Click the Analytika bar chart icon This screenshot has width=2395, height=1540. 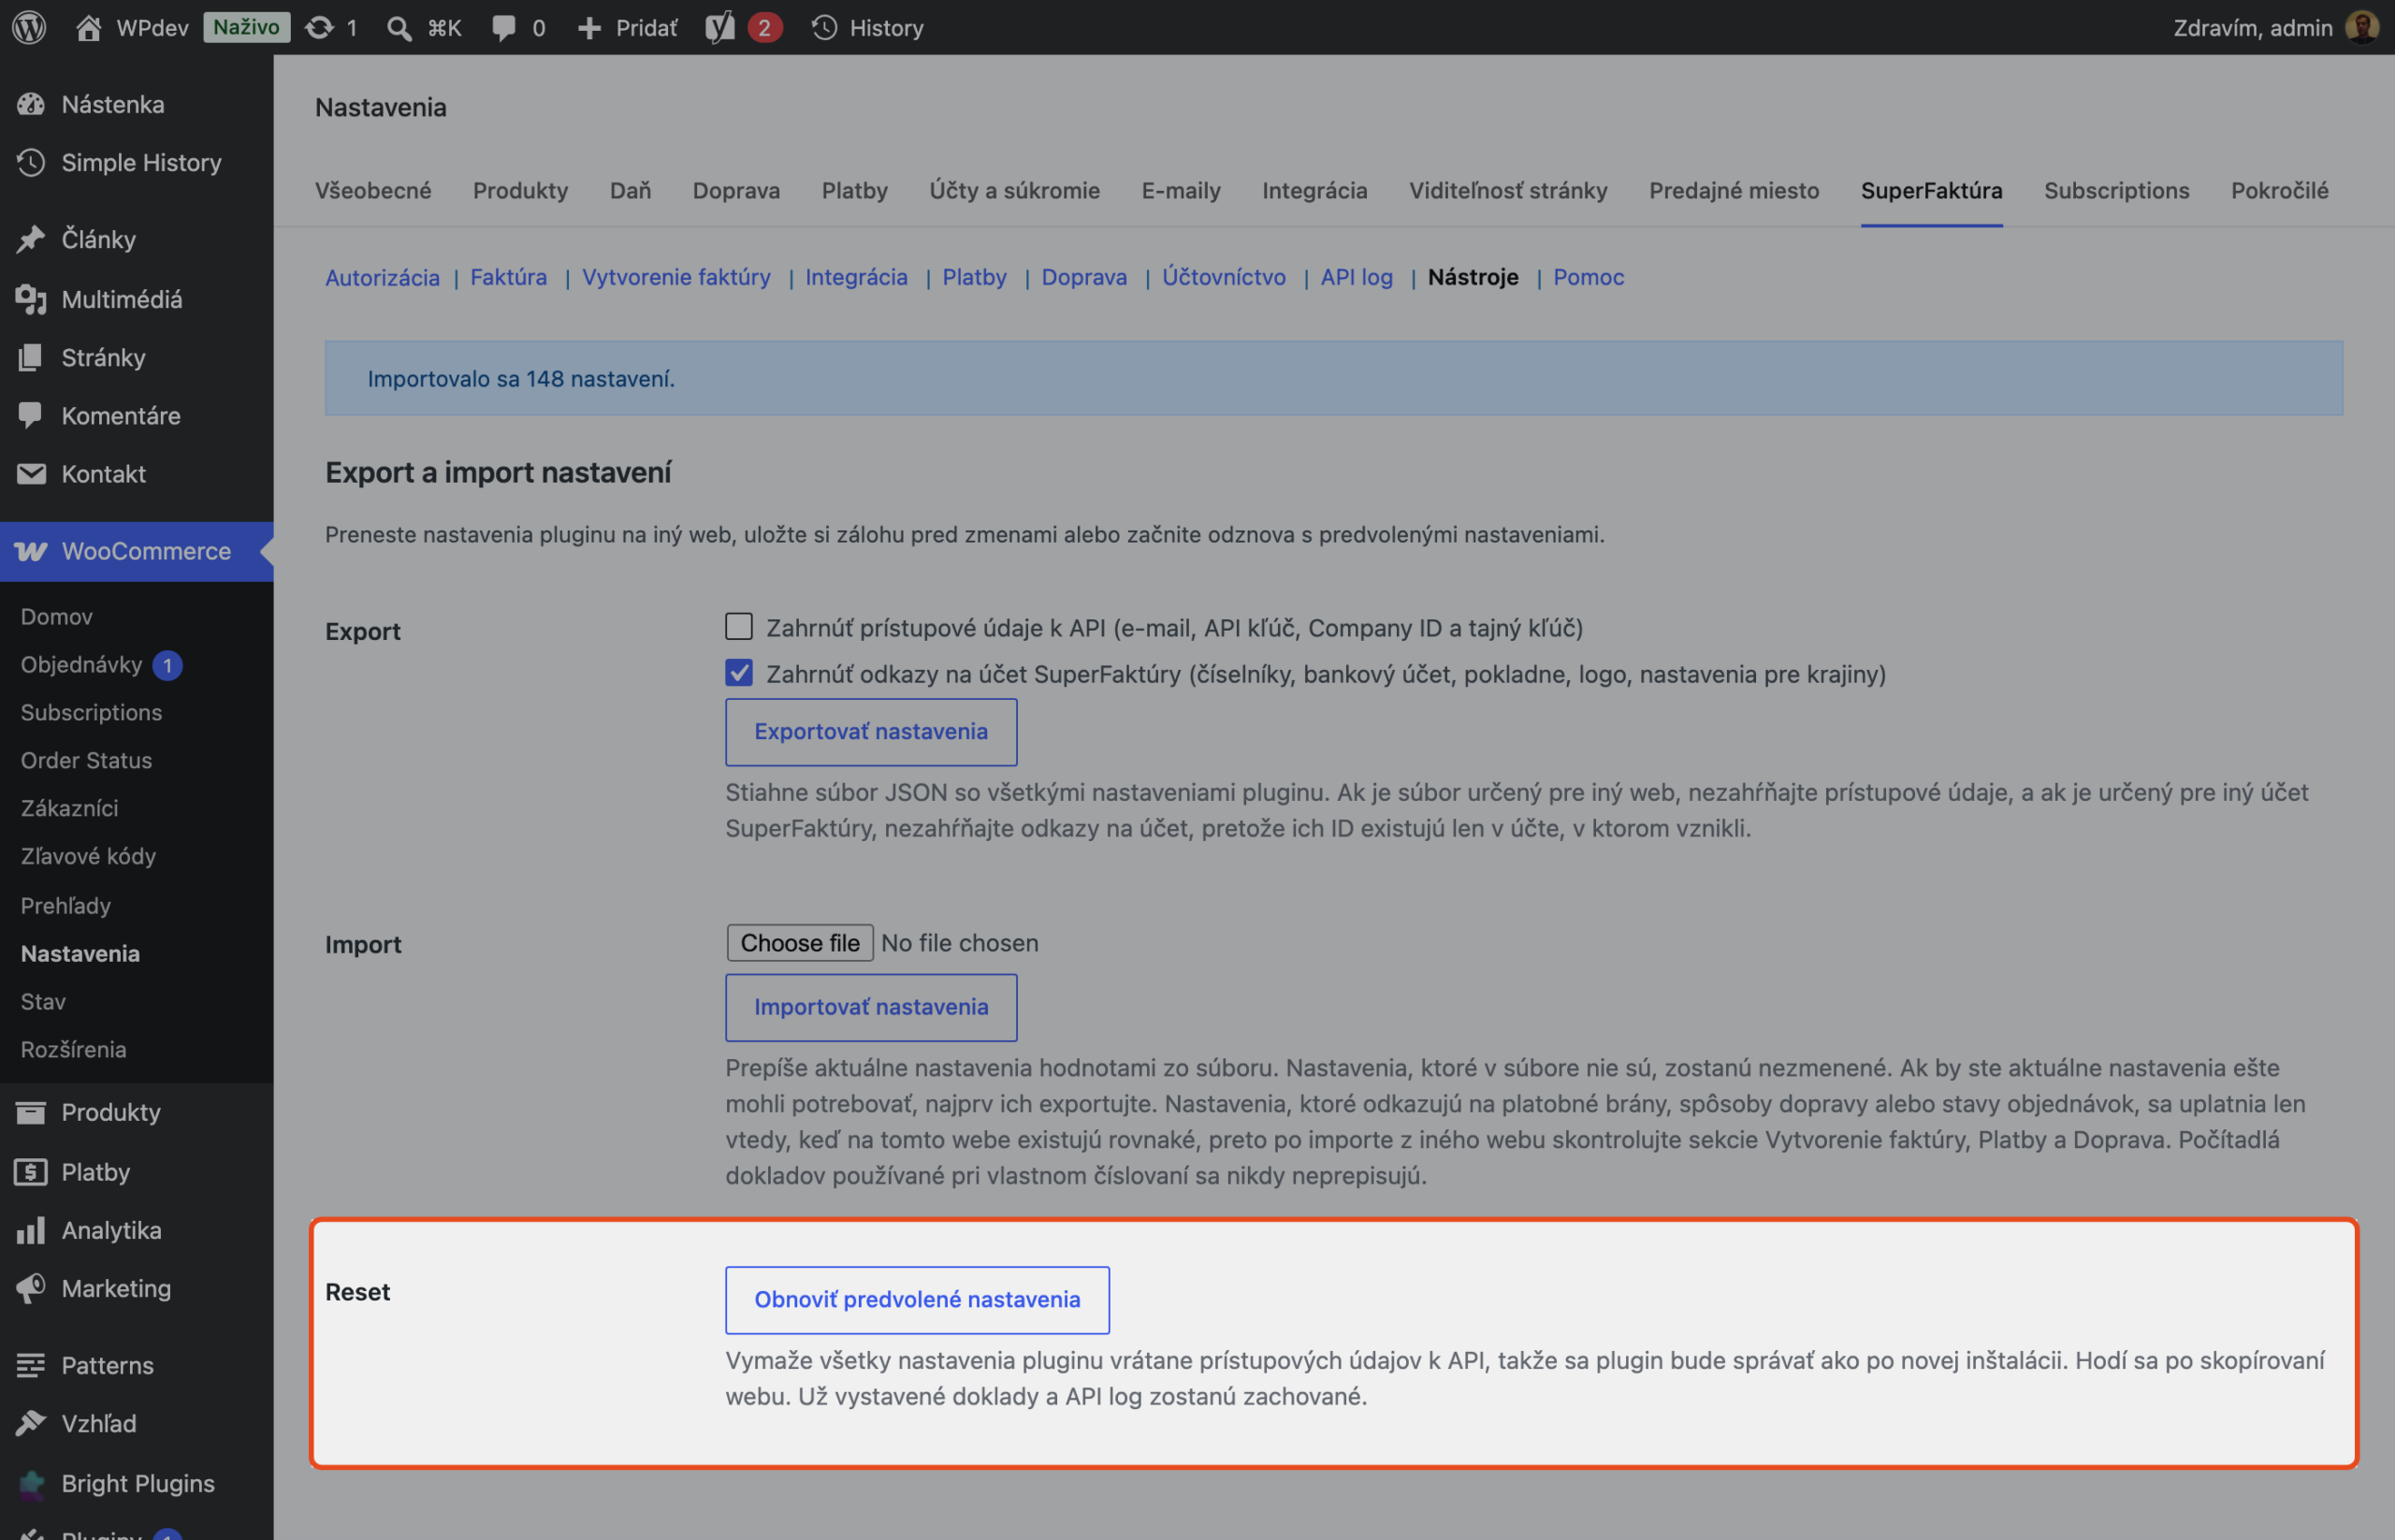(x=31, y=1230)
